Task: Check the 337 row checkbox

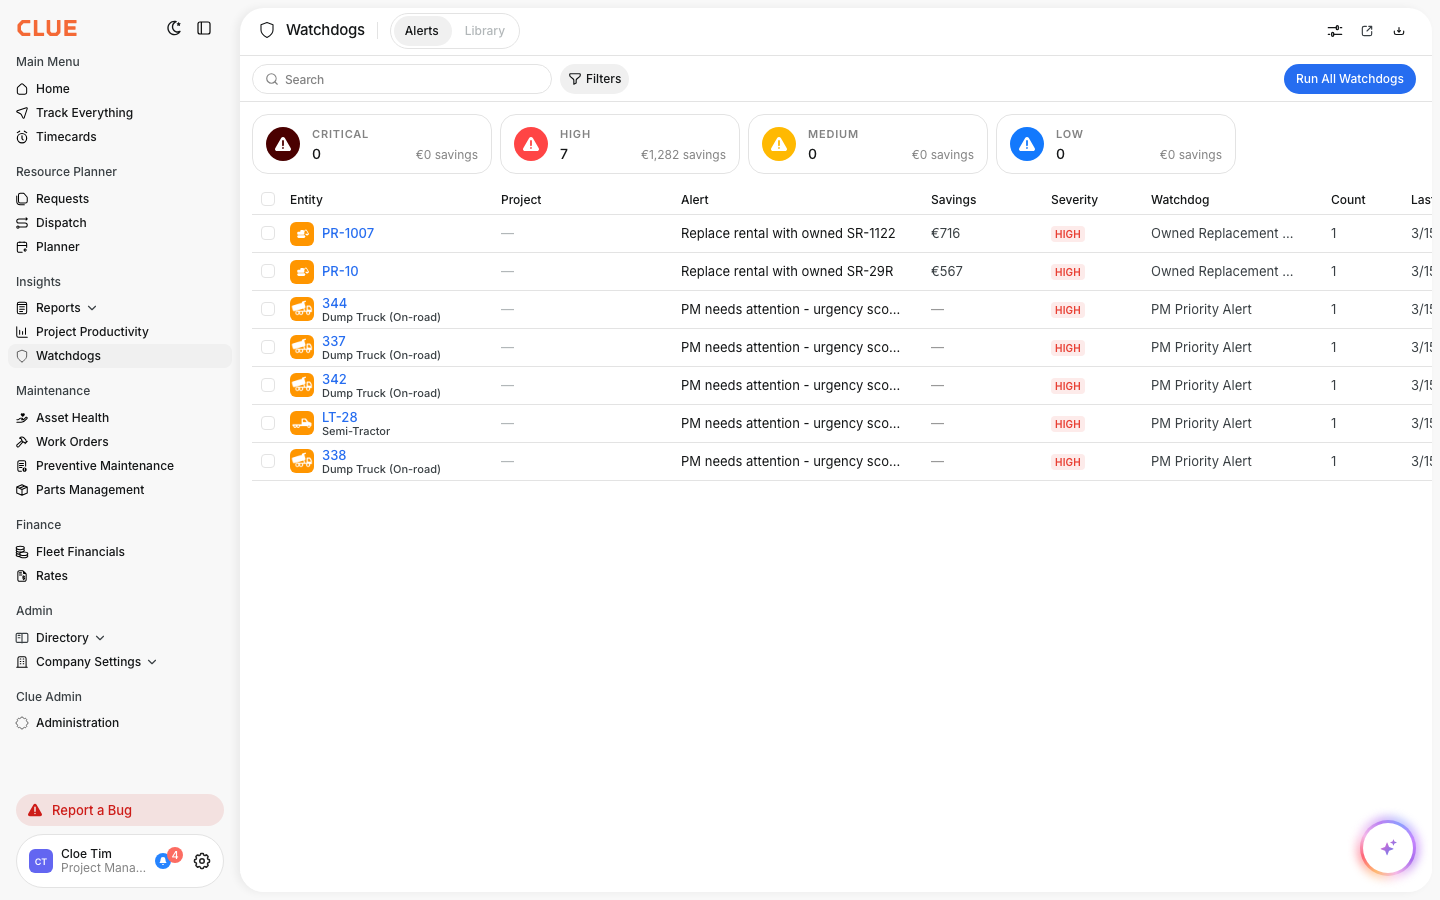Action: tap(268, 347)
